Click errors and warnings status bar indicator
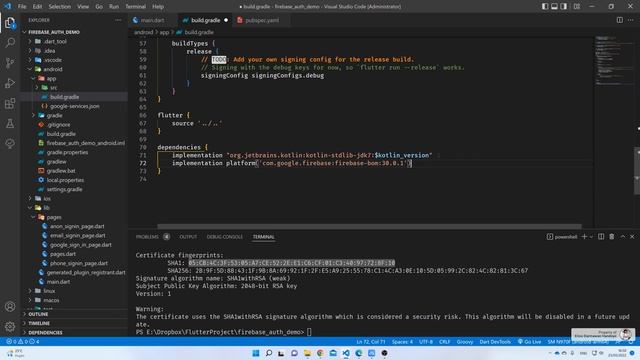This screenshot has width=640, height=360. 23,342
